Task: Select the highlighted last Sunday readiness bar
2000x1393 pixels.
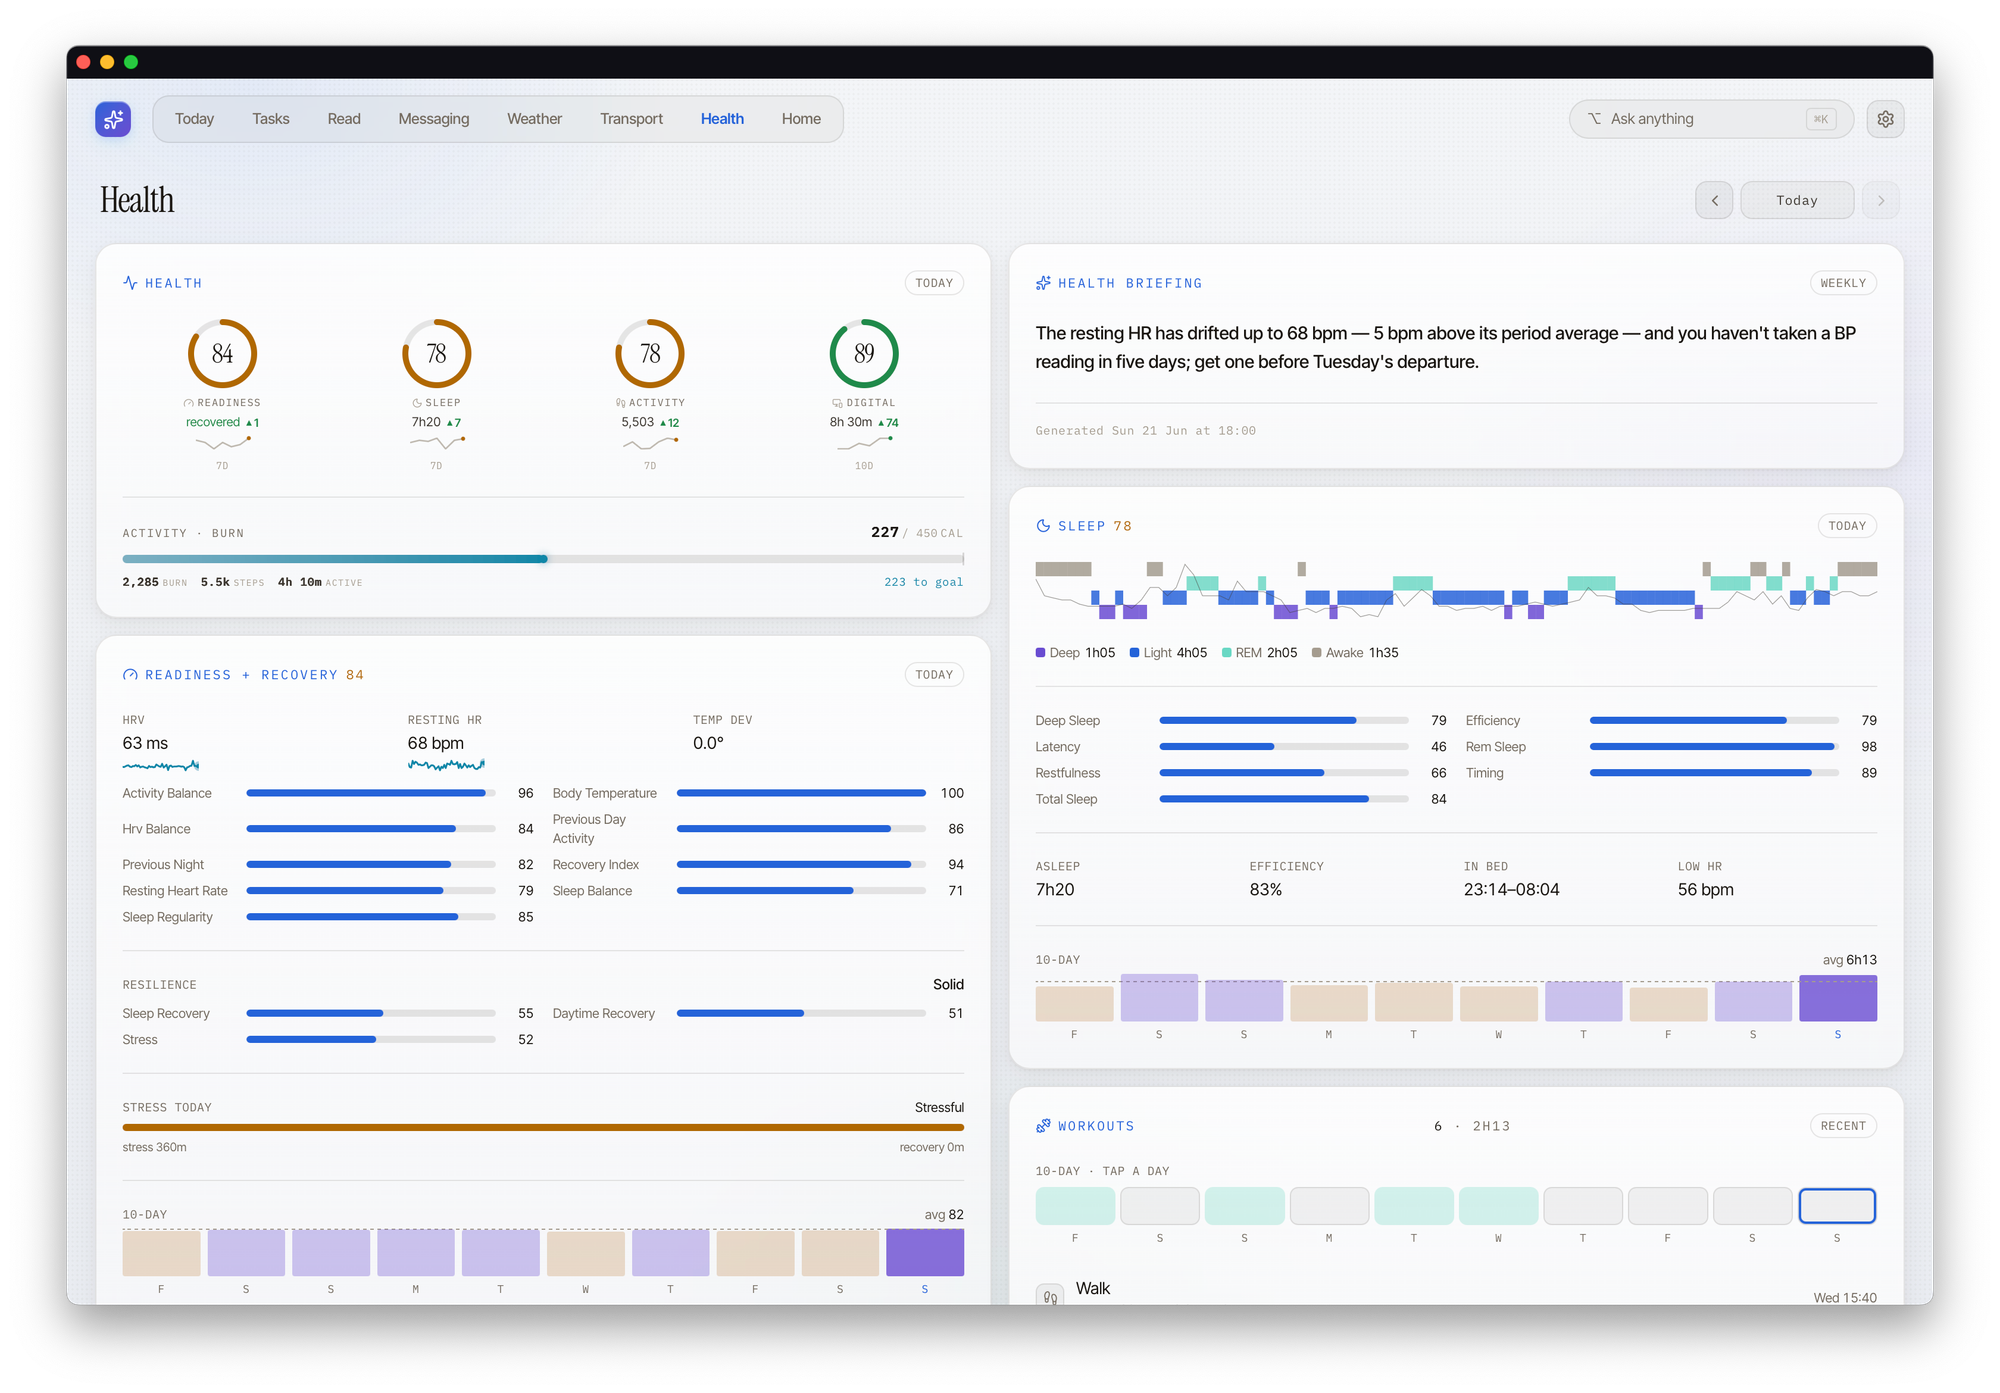Action: pos(925,1253)
